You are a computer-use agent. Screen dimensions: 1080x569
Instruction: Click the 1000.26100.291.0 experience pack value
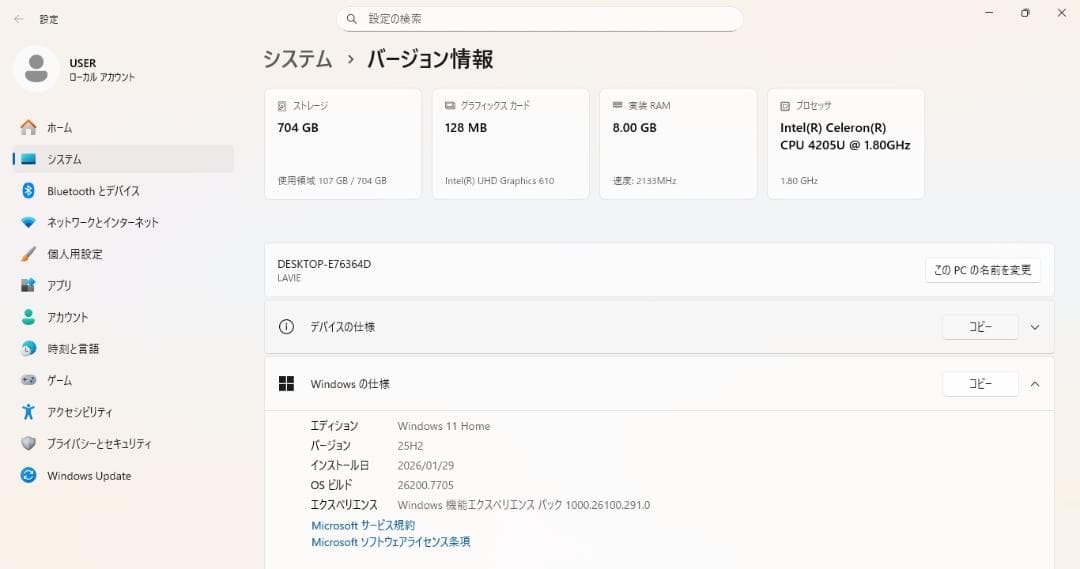(608, 505)
